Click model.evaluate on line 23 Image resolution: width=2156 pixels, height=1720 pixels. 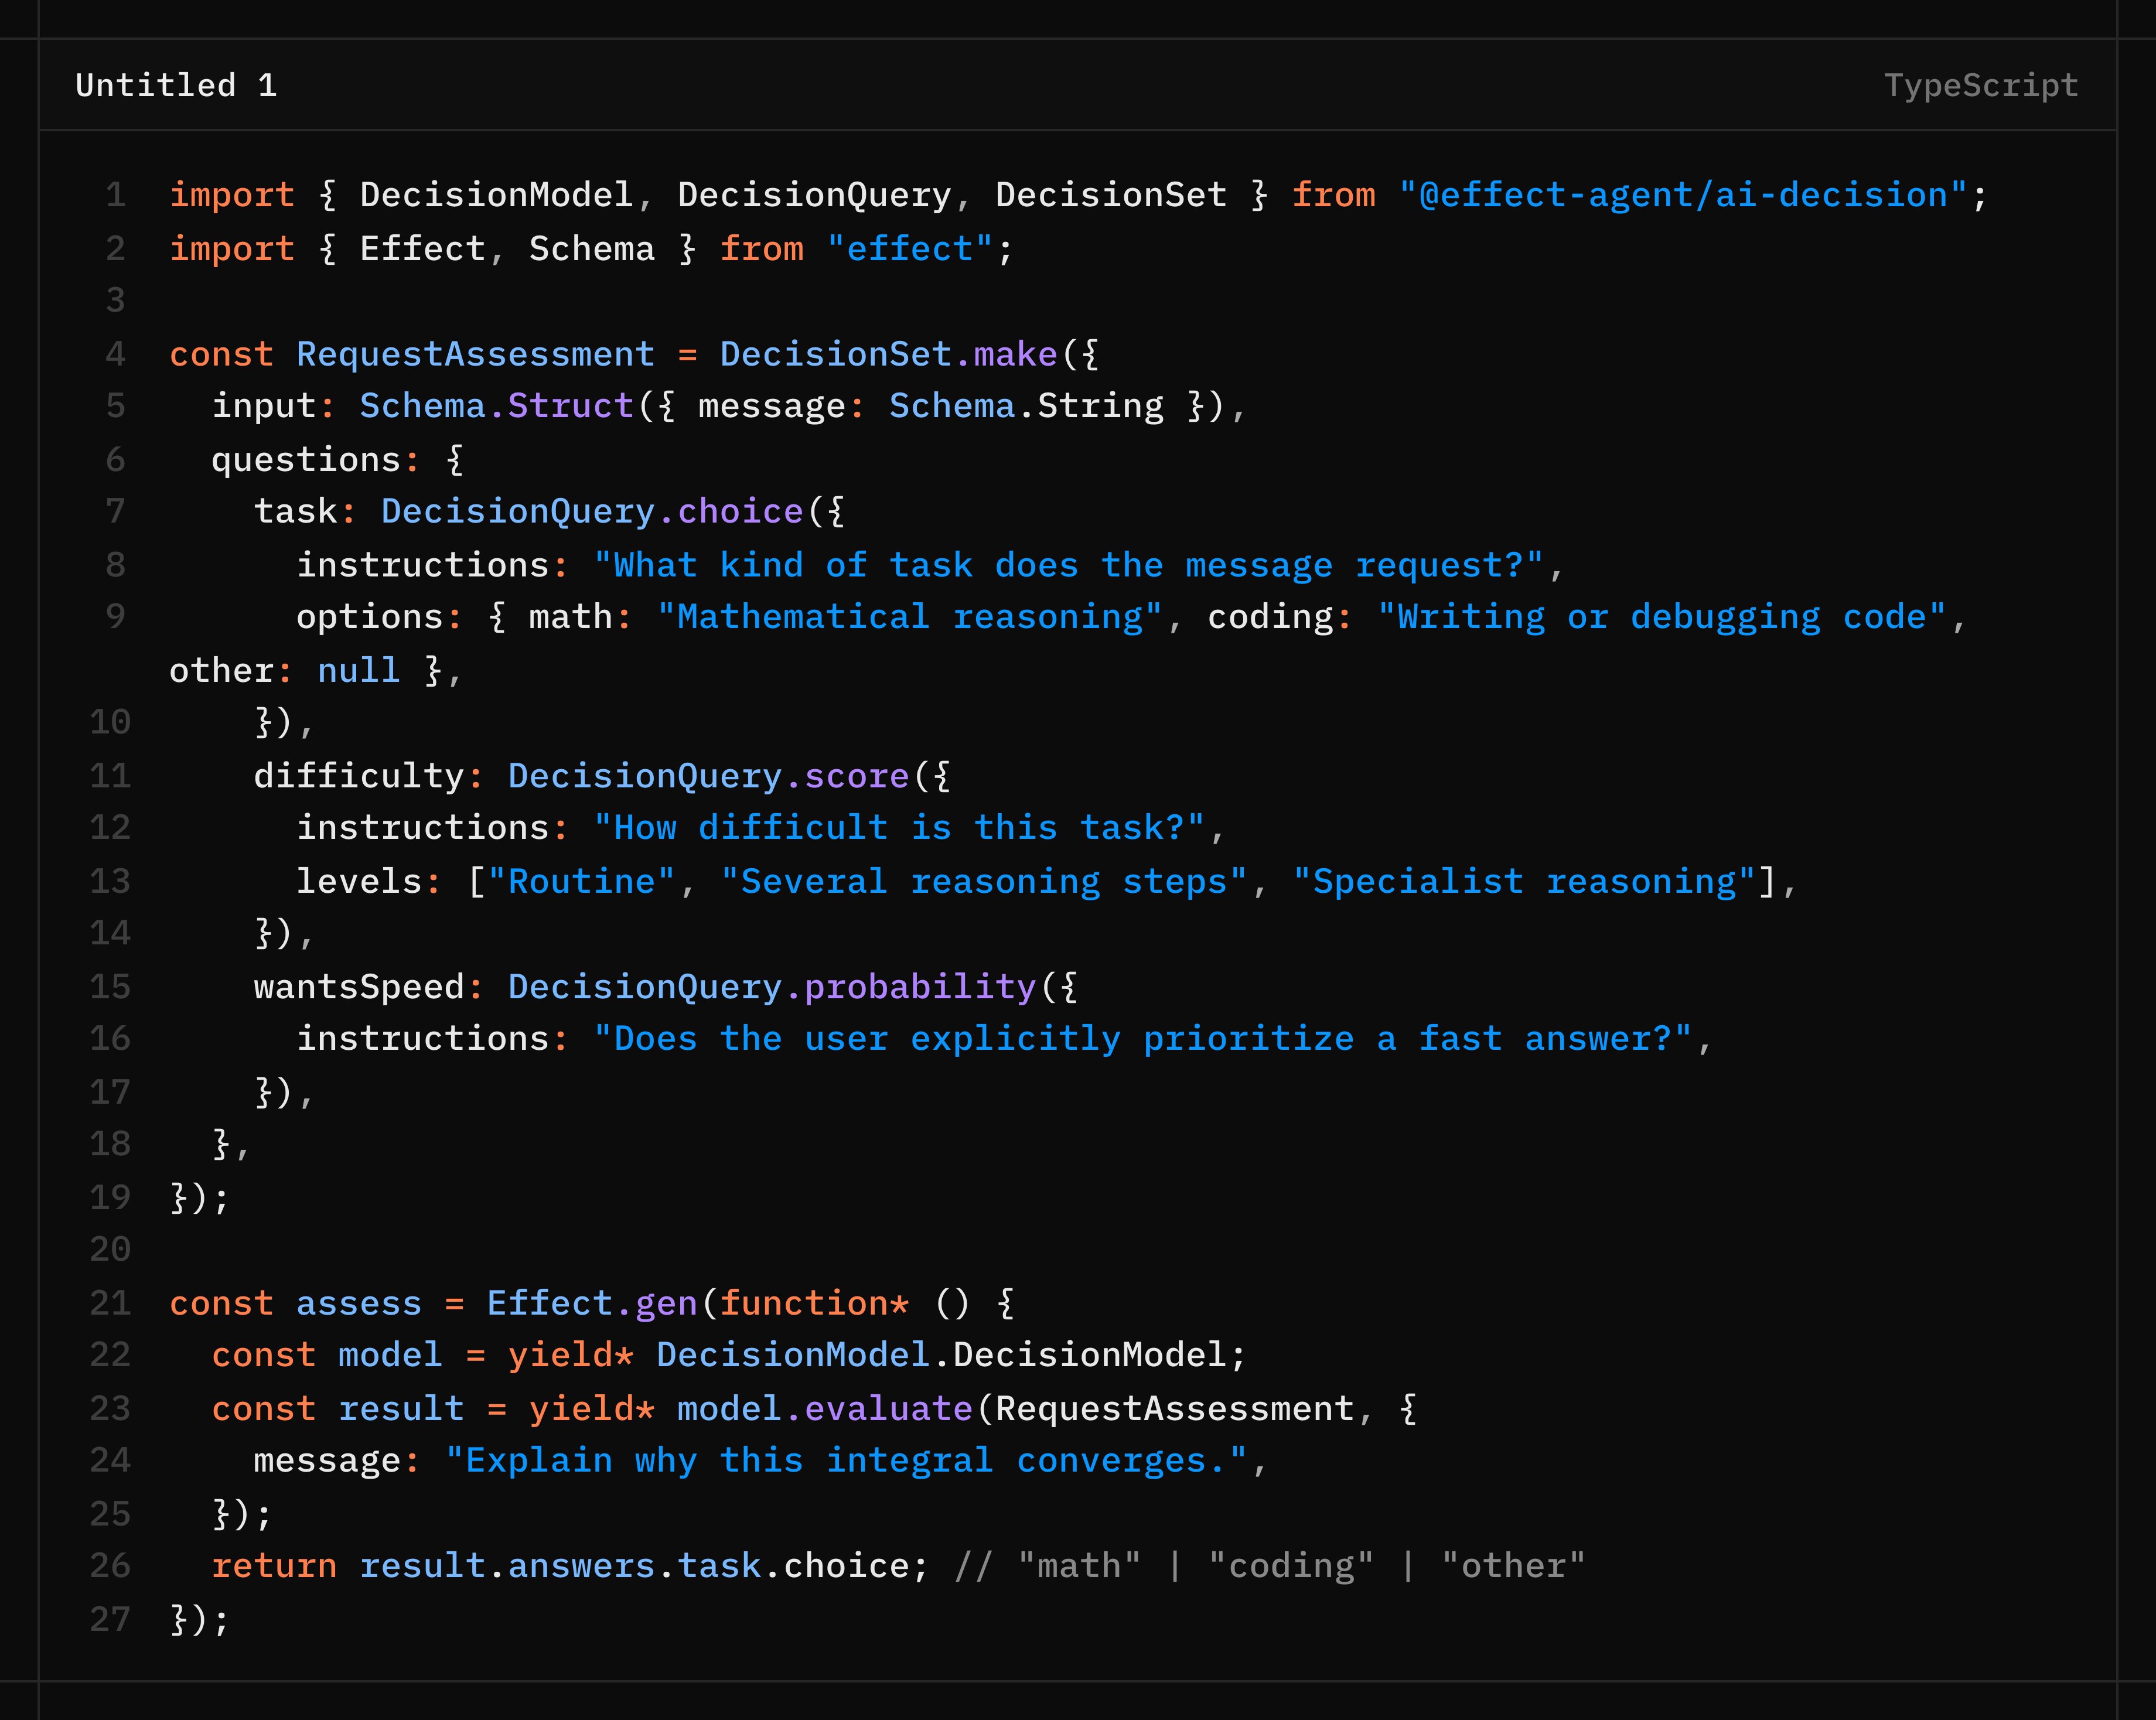[825, 1409]
